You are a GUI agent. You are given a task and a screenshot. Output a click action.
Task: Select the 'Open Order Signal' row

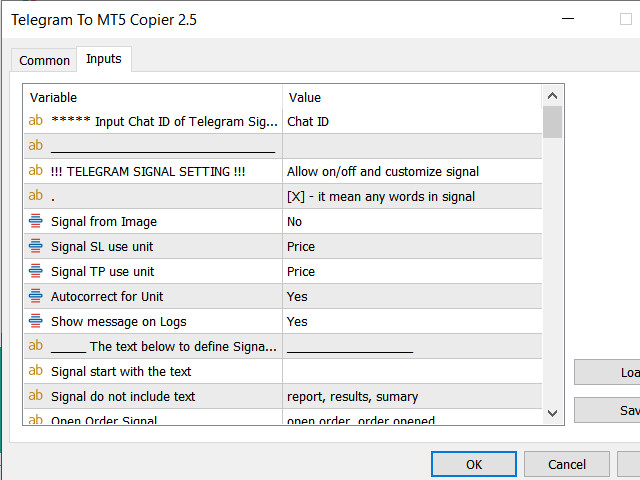(x=283, y=417)
